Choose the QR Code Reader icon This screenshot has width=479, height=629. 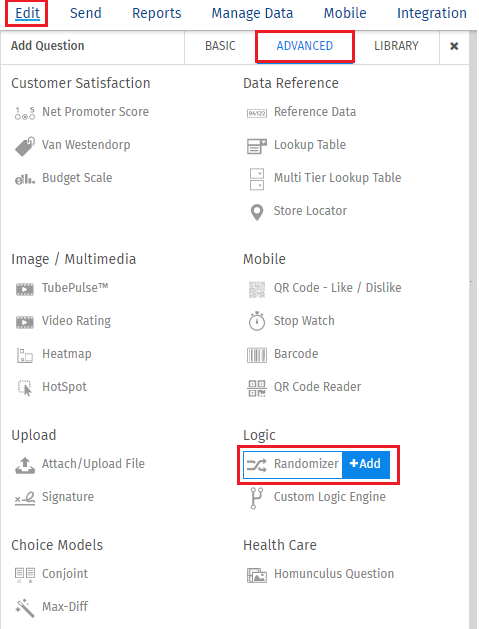point(257,388)
